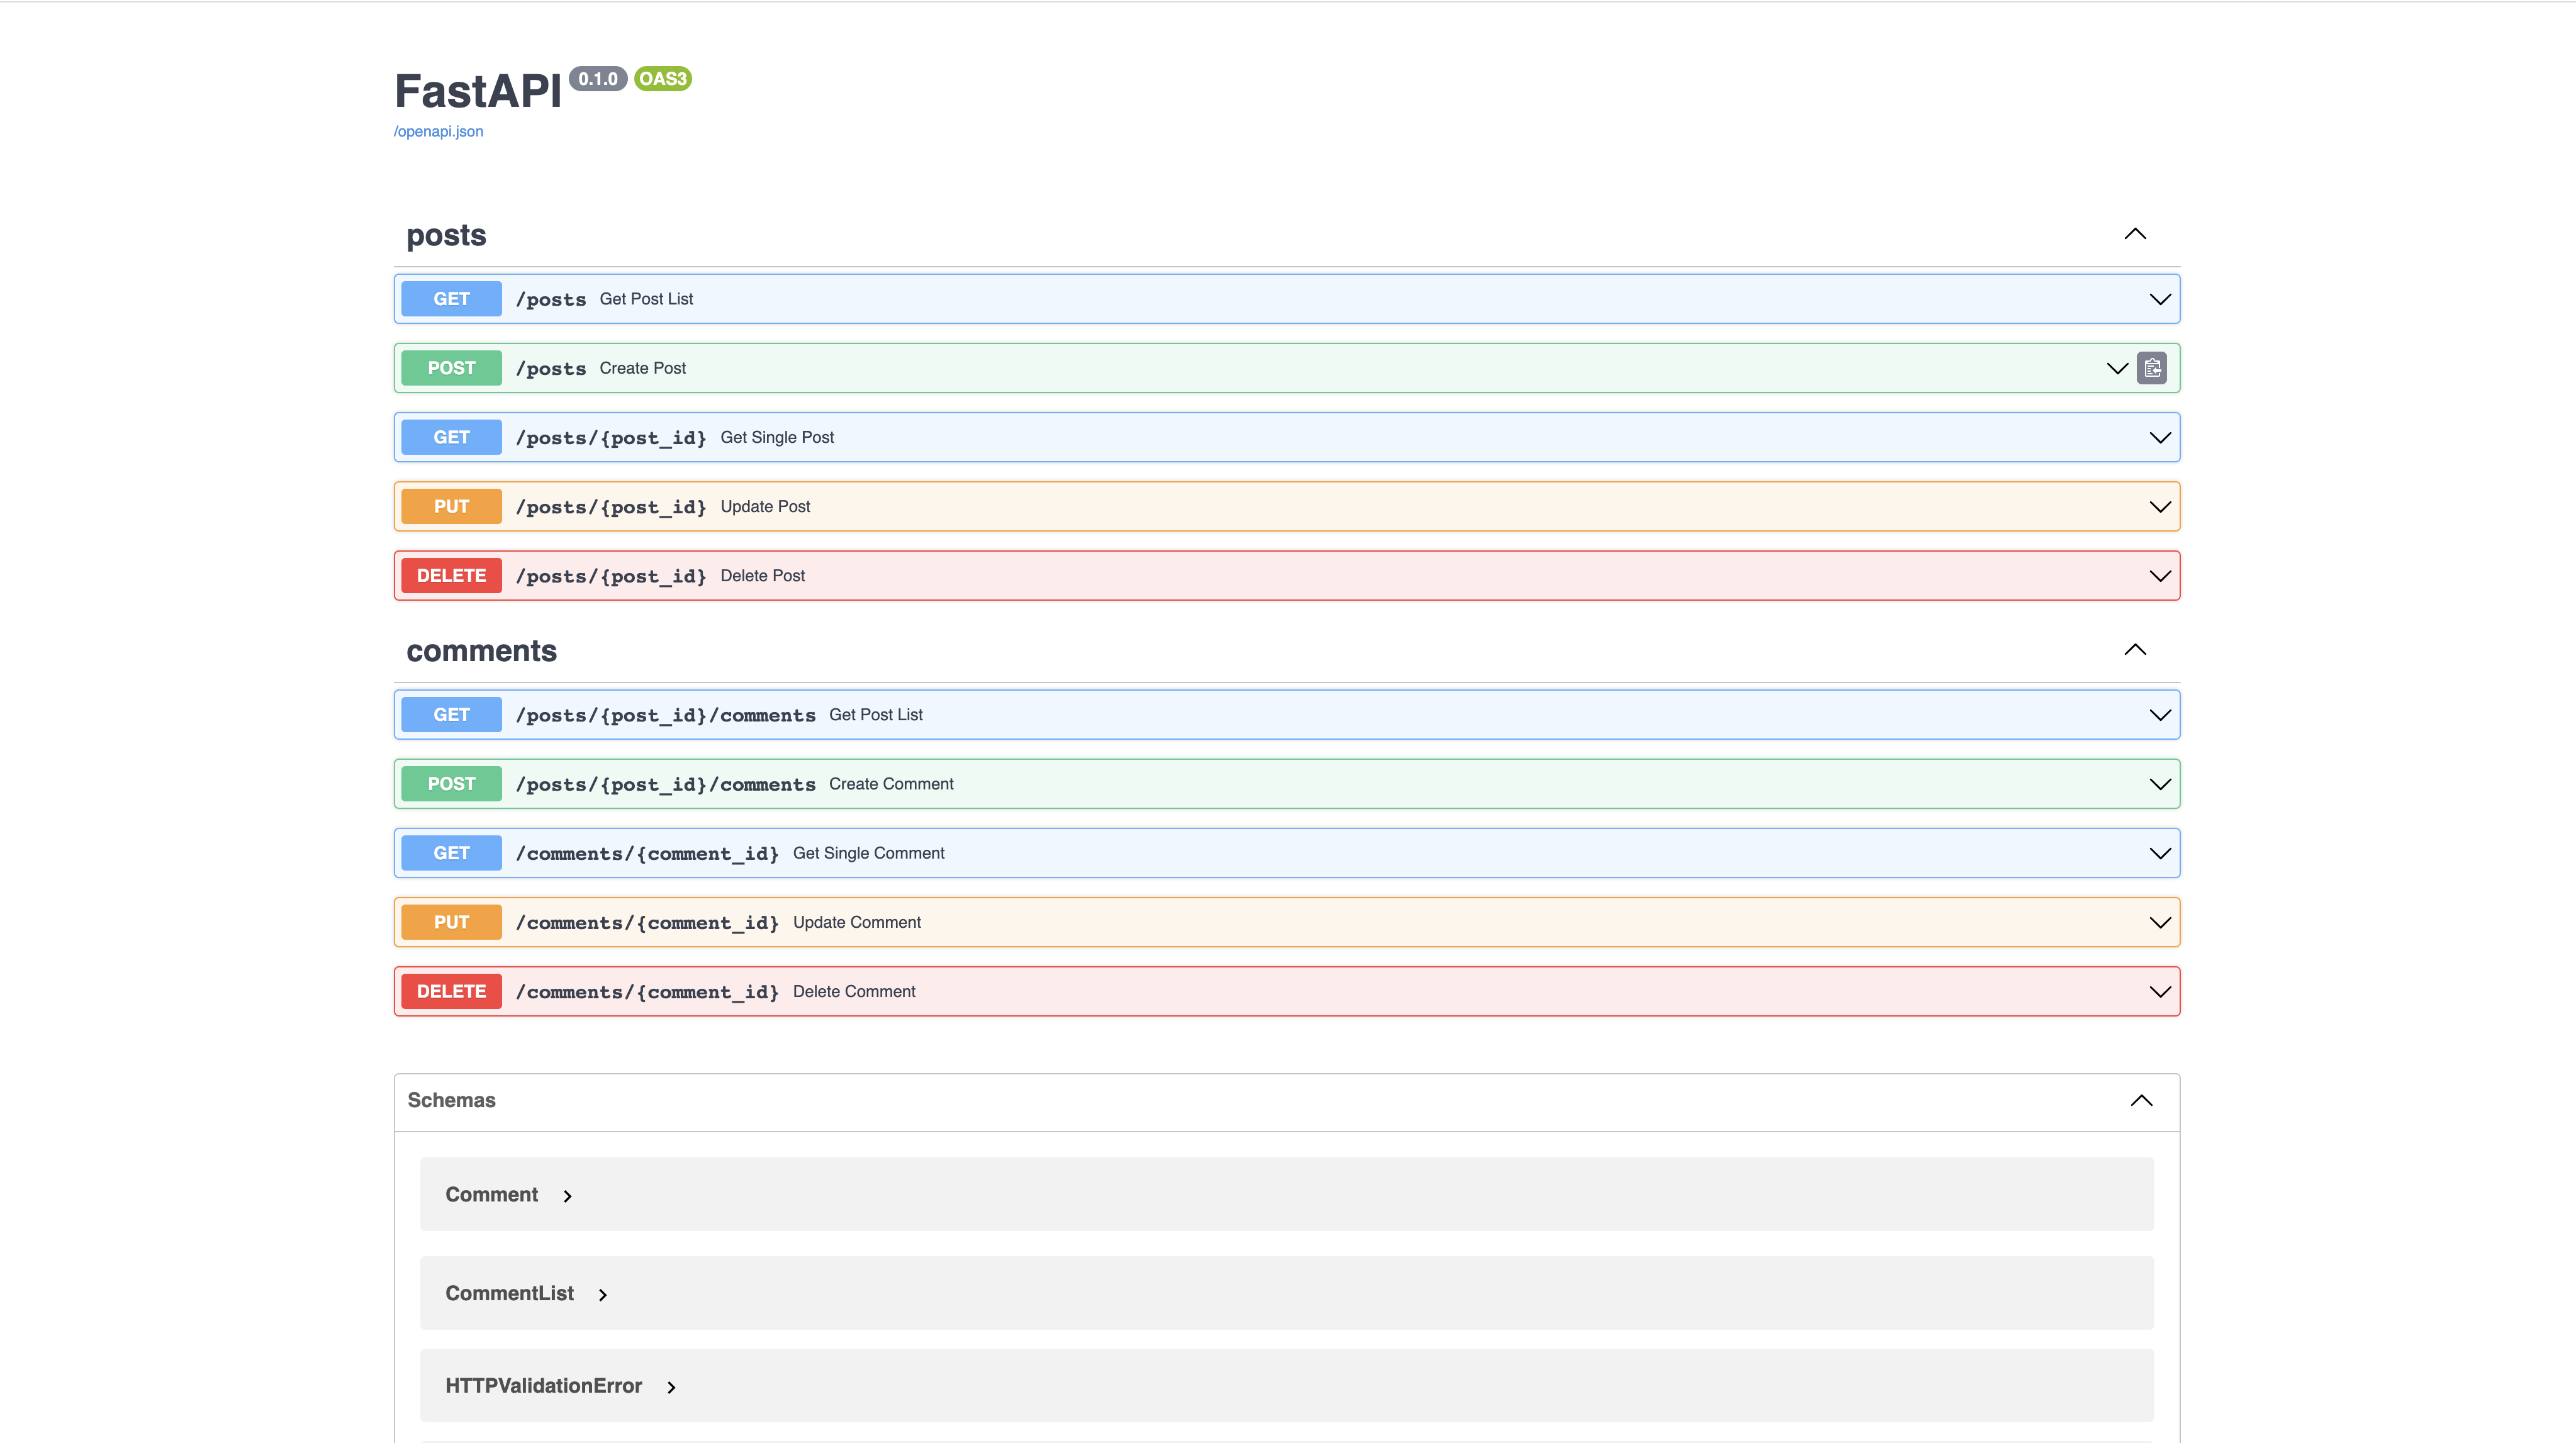
Task: Expand the Comment schema arrow
Action: pos(567,1196)
